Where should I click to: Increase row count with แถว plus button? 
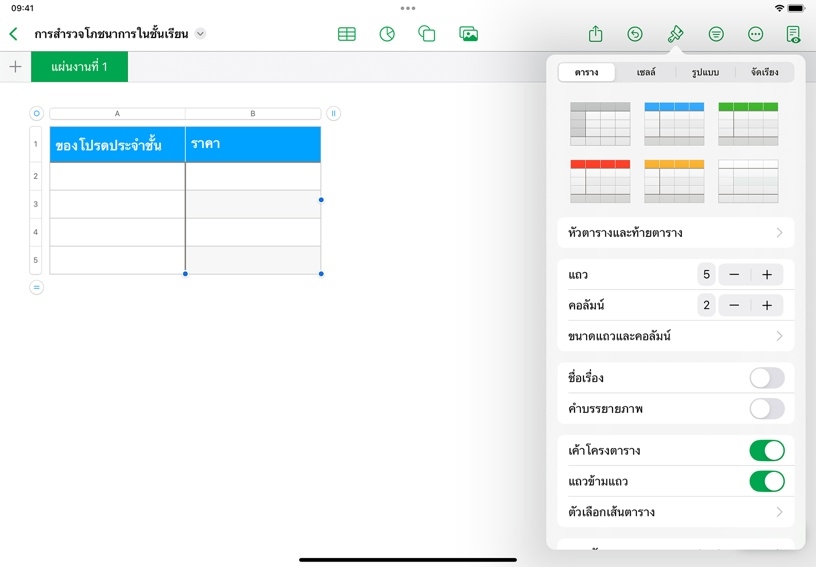click(767, 275)
